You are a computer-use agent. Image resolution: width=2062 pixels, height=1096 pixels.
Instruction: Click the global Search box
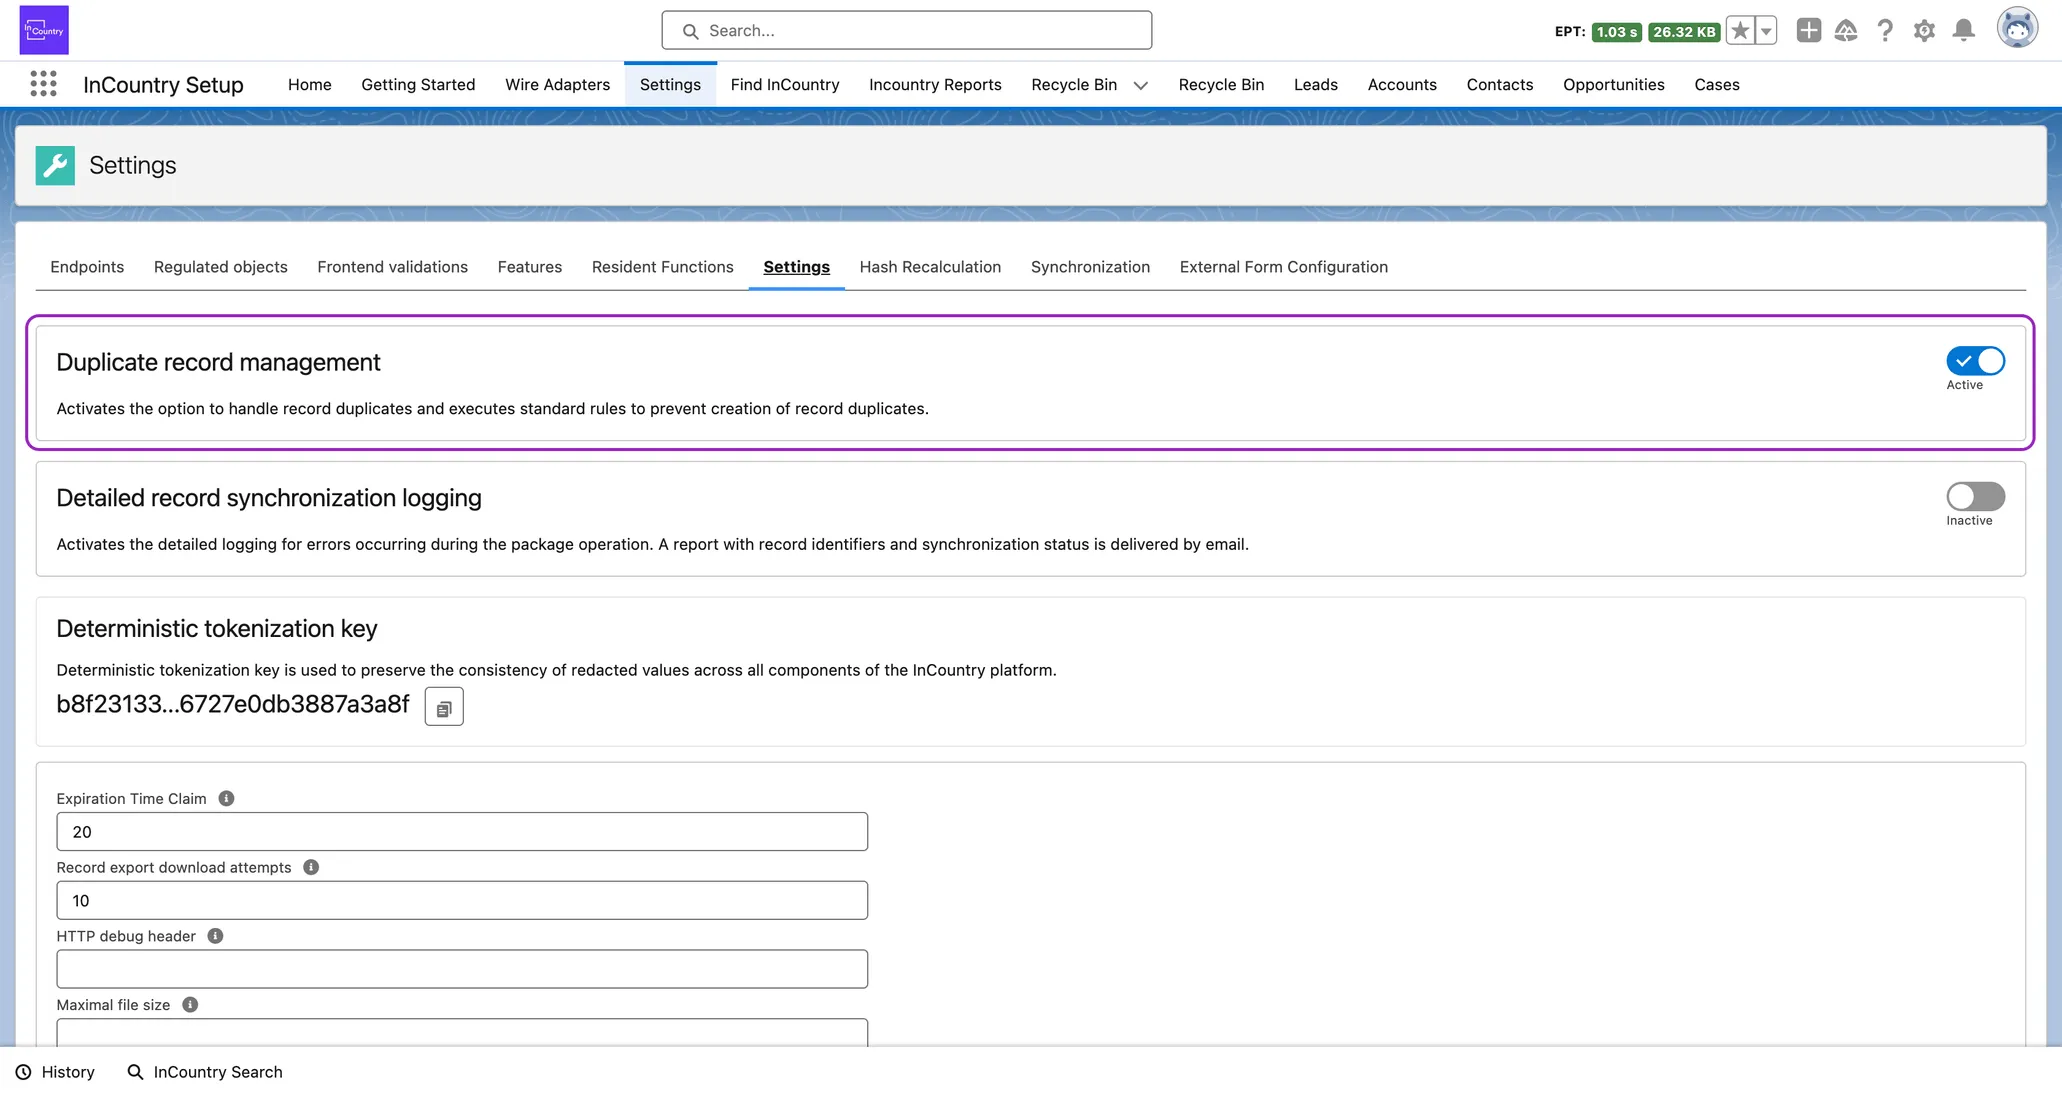tap(906, 31)
